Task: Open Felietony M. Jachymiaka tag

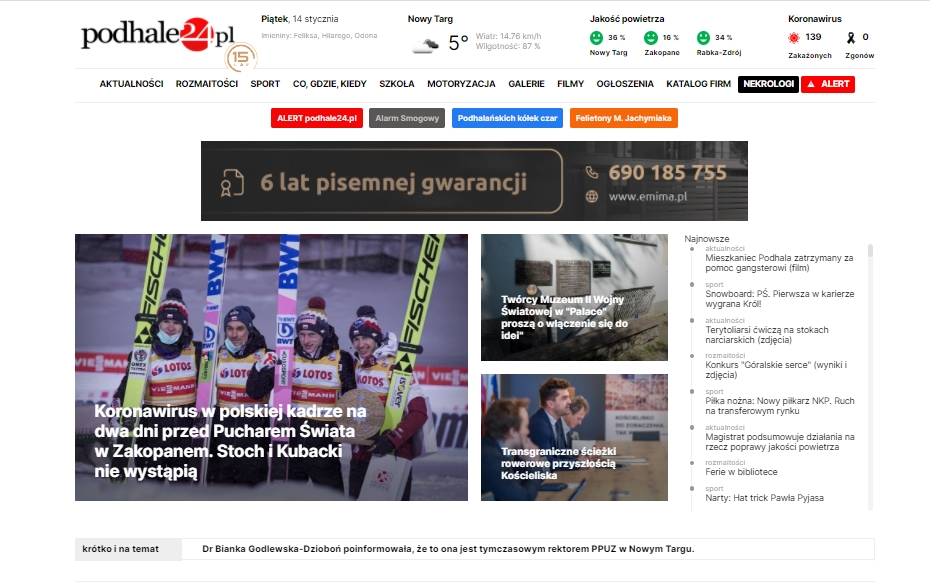Action: 623,118
